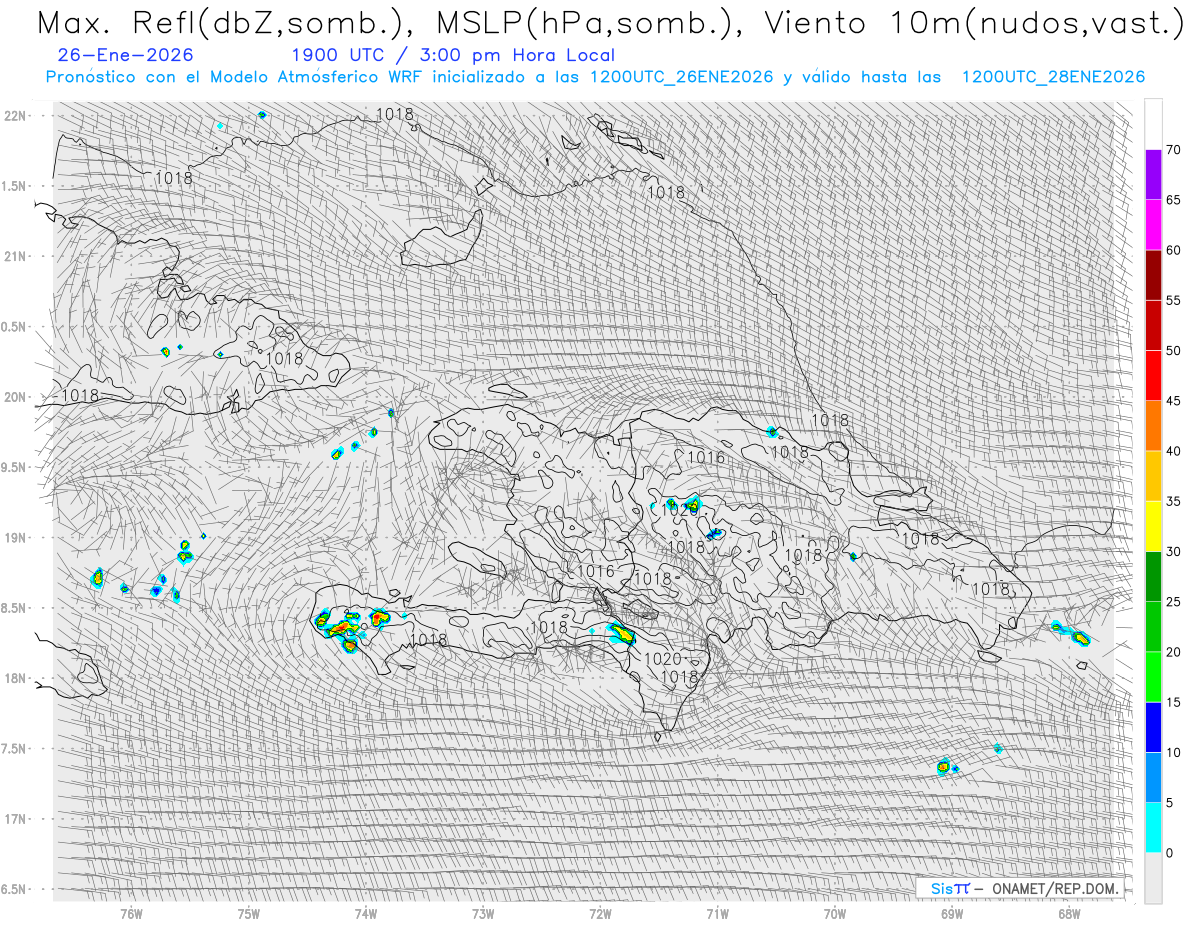Click the '19N' latitude axis label
Viewport: 1200px width, 927px height.
[x=16, y=537]
